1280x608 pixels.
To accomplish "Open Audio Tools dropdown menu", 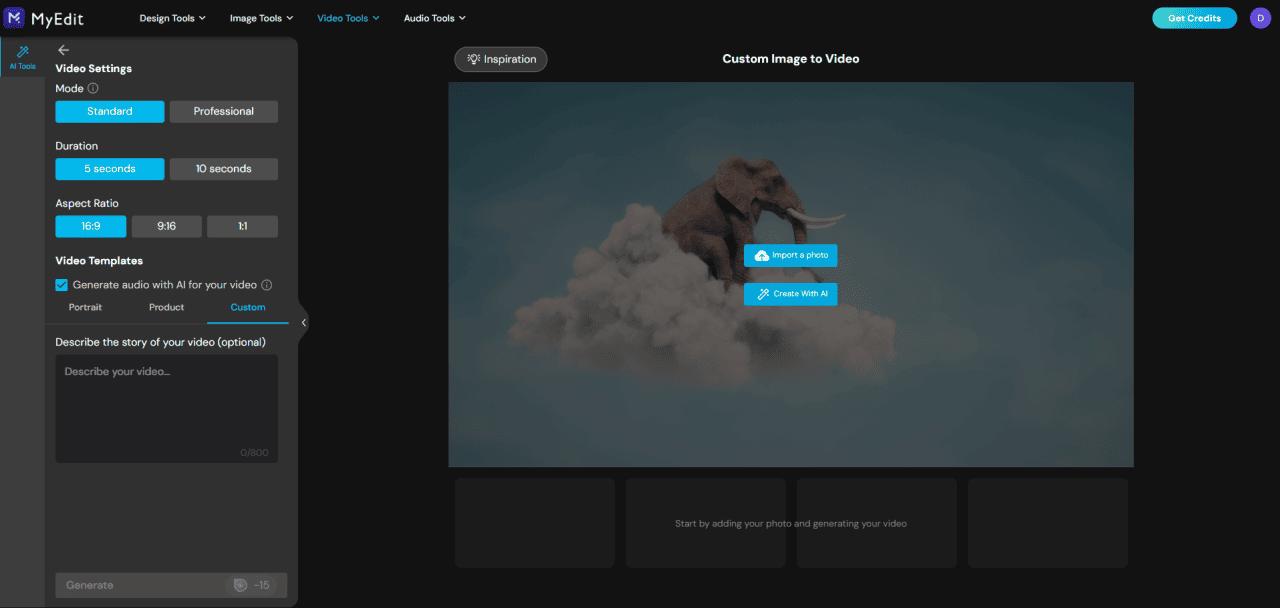I will click(435, 18).
